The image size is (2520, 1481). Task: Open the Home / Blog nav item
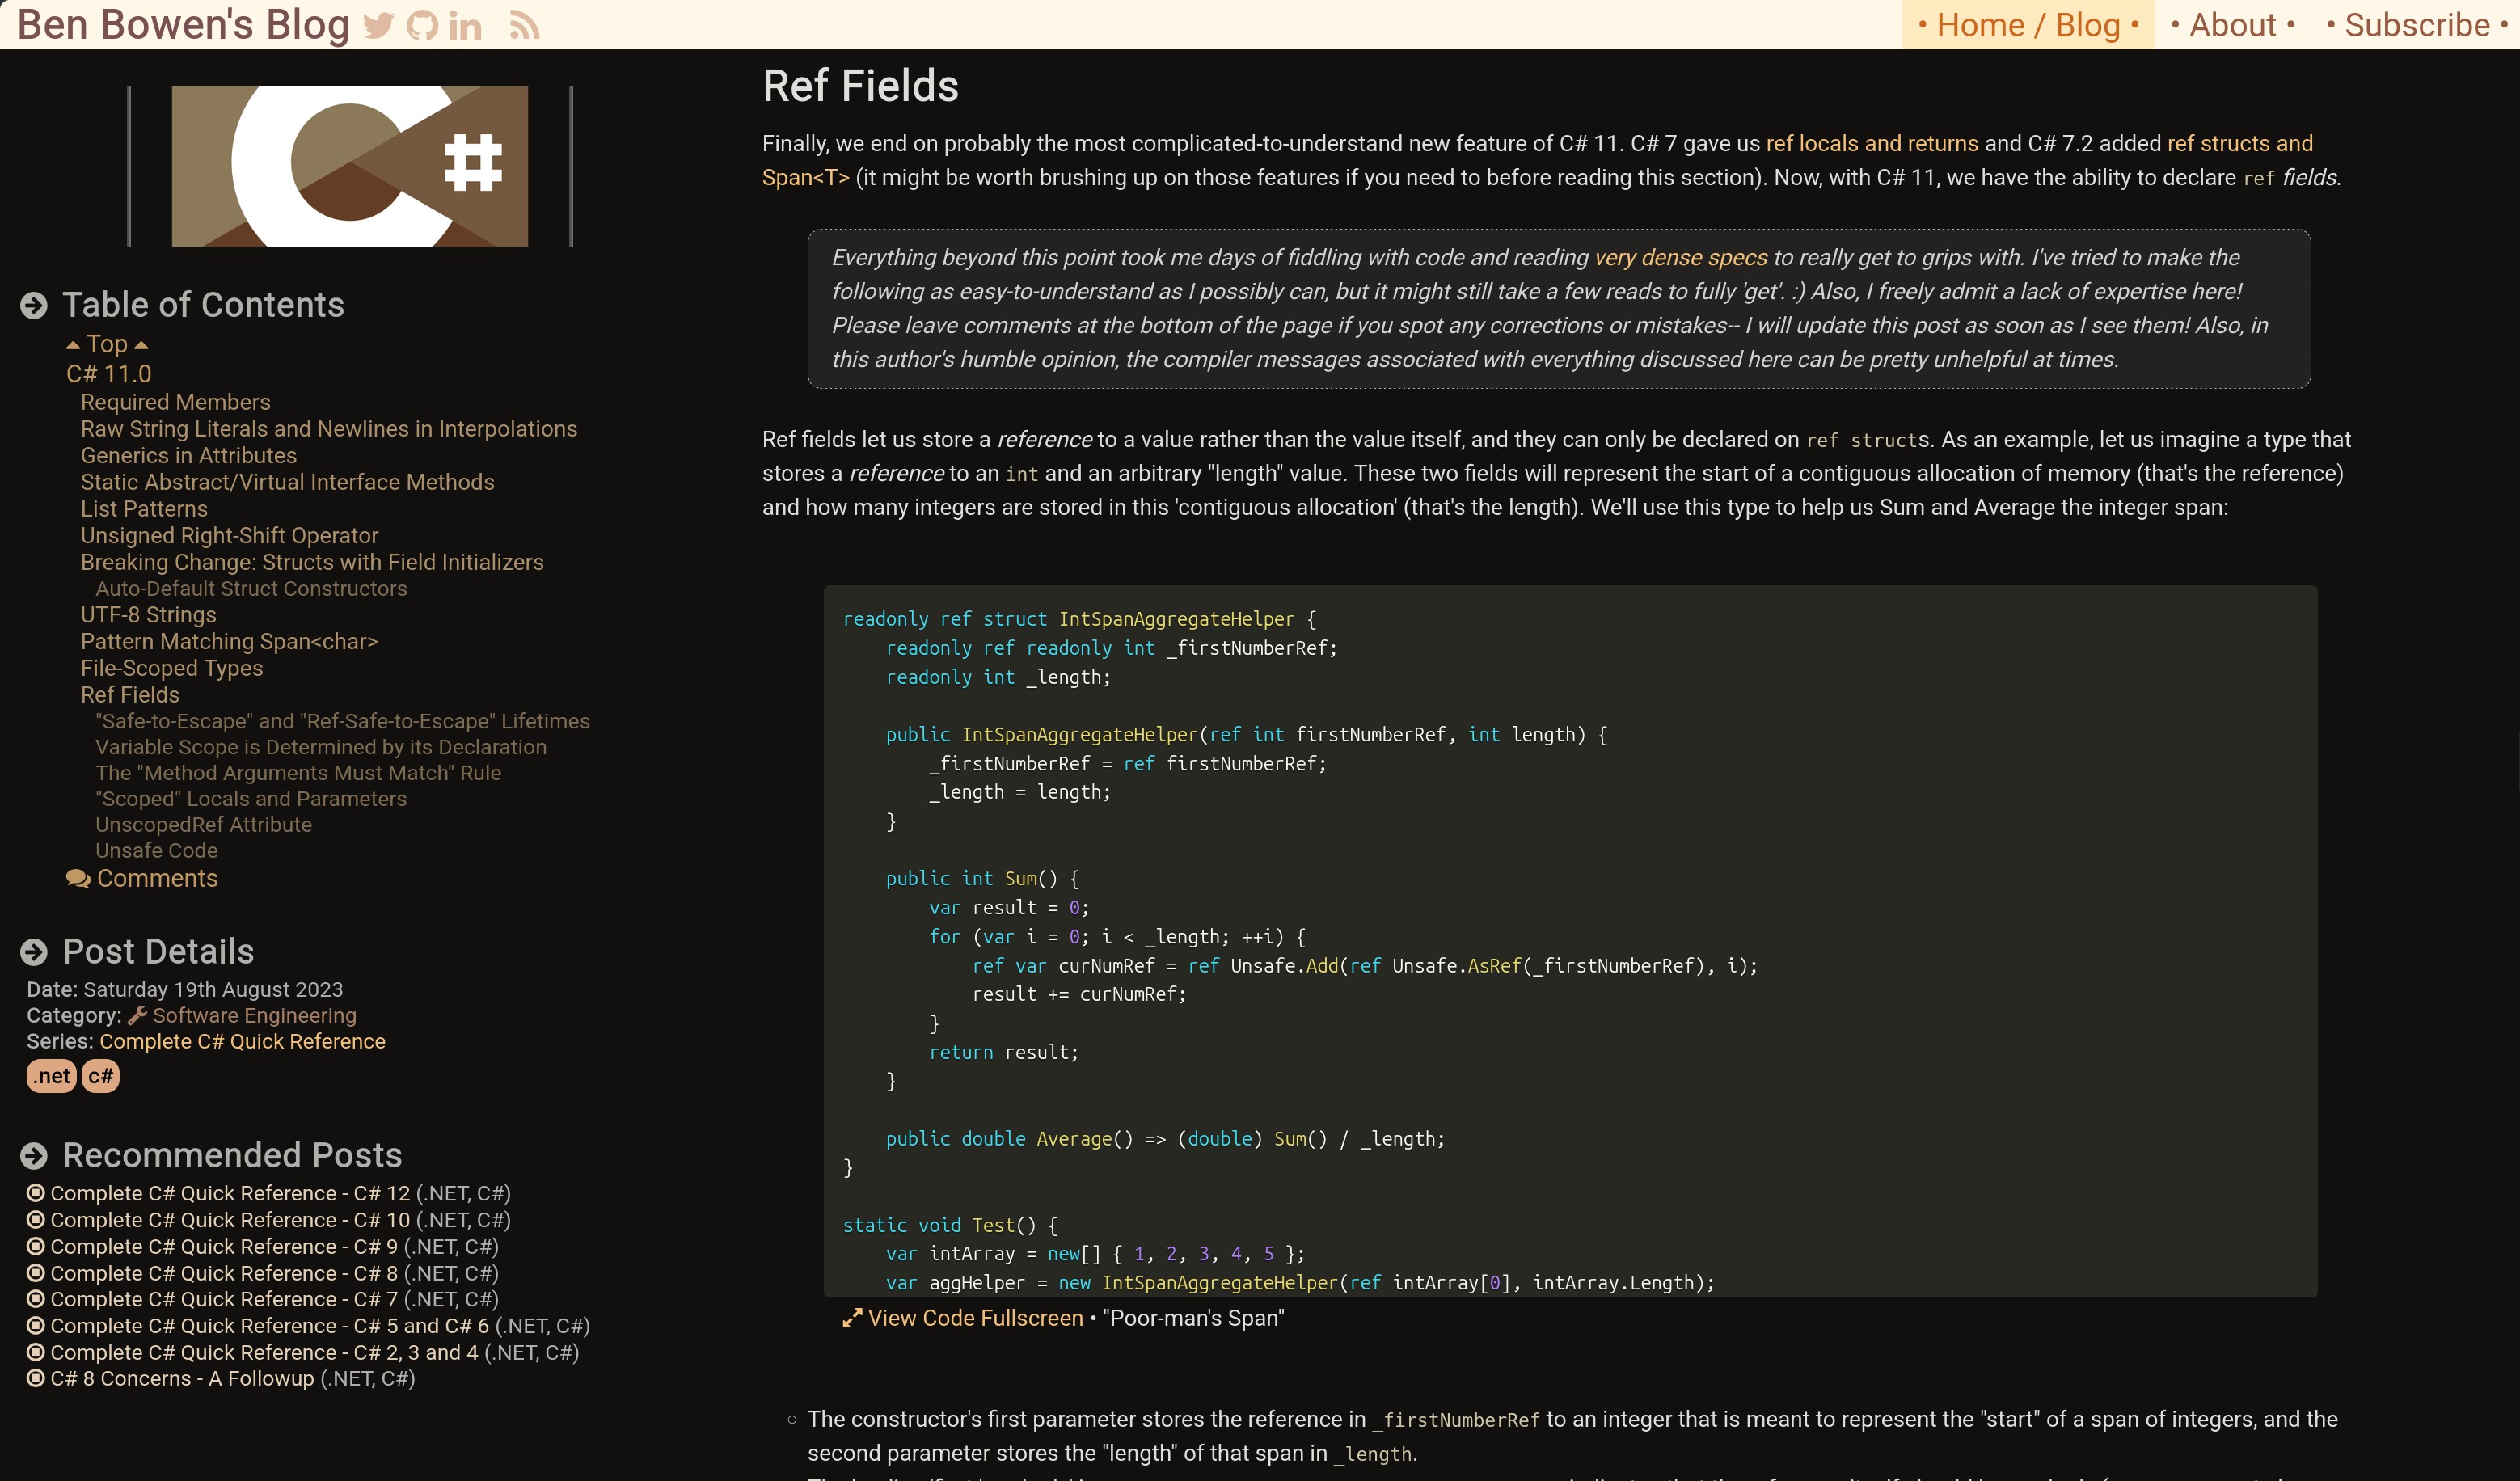click(x=2028, y=25)
